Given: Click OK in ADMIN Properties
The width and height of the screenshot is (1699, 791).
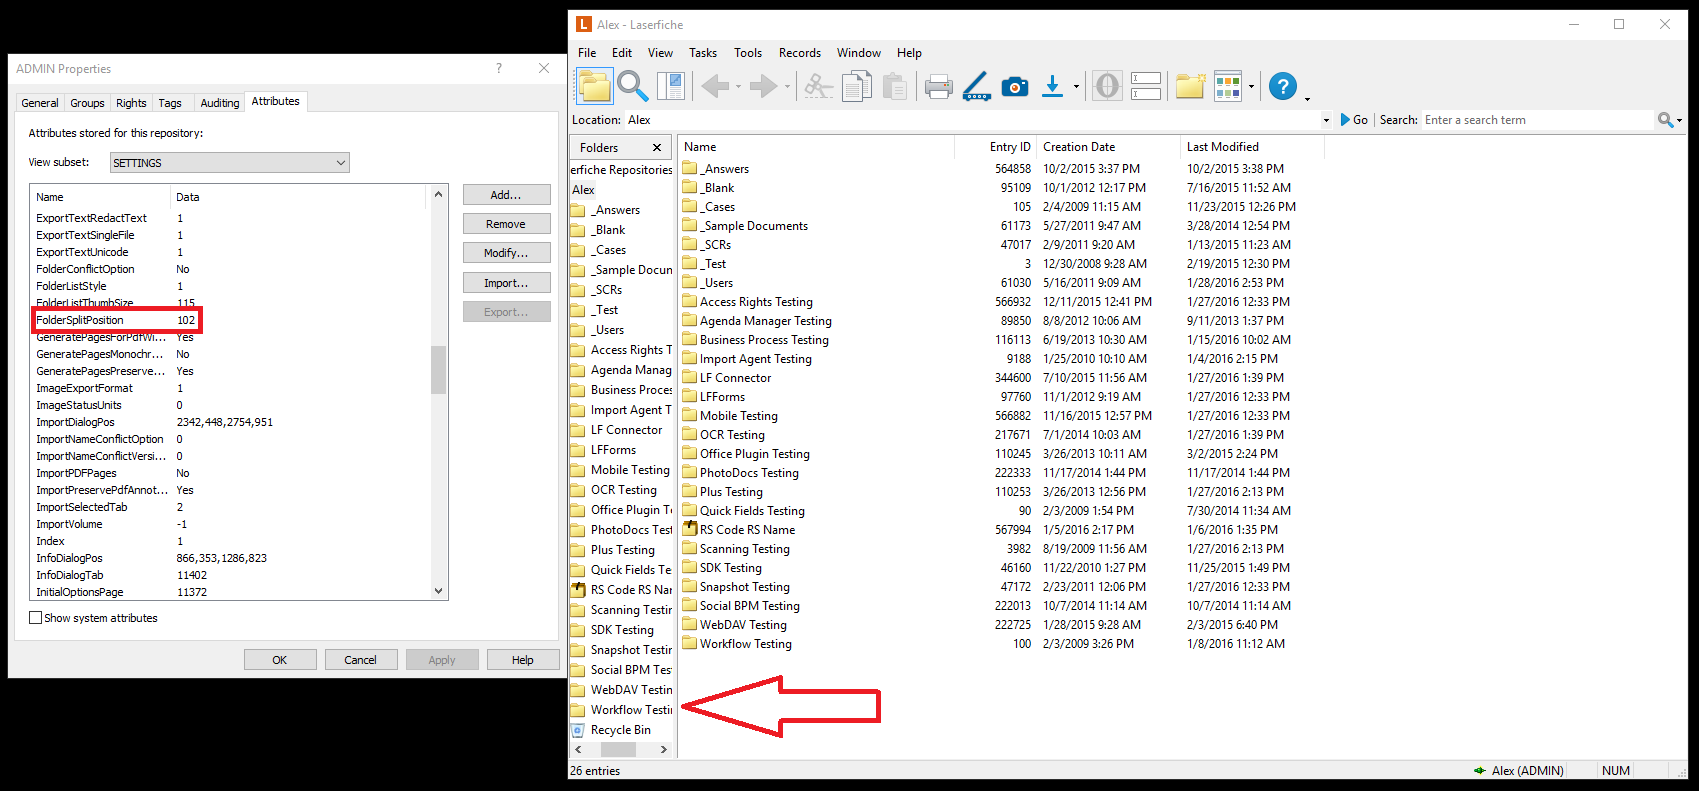Looking at the screenshot, I should tap(280, 660).
